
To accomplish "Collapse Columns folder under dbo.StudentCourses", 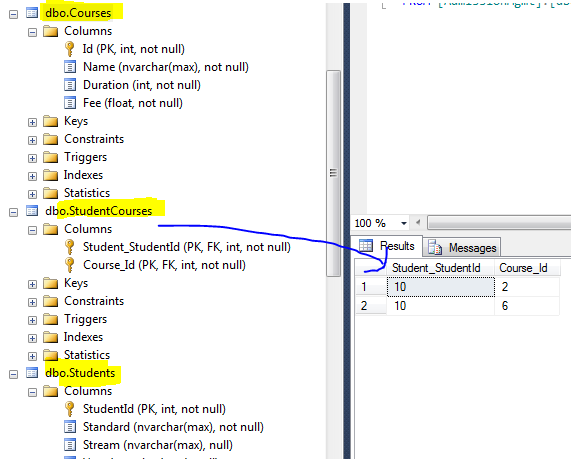I will click(x=32, y=230).
